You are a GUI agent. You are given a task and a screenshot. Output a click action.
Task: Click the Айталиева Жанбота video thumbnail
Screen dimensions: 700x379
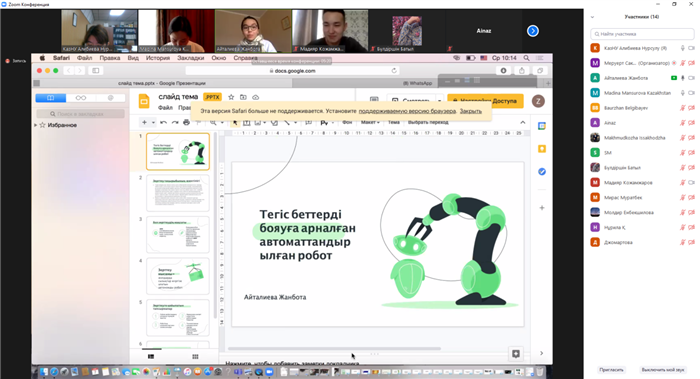point(253,31)
